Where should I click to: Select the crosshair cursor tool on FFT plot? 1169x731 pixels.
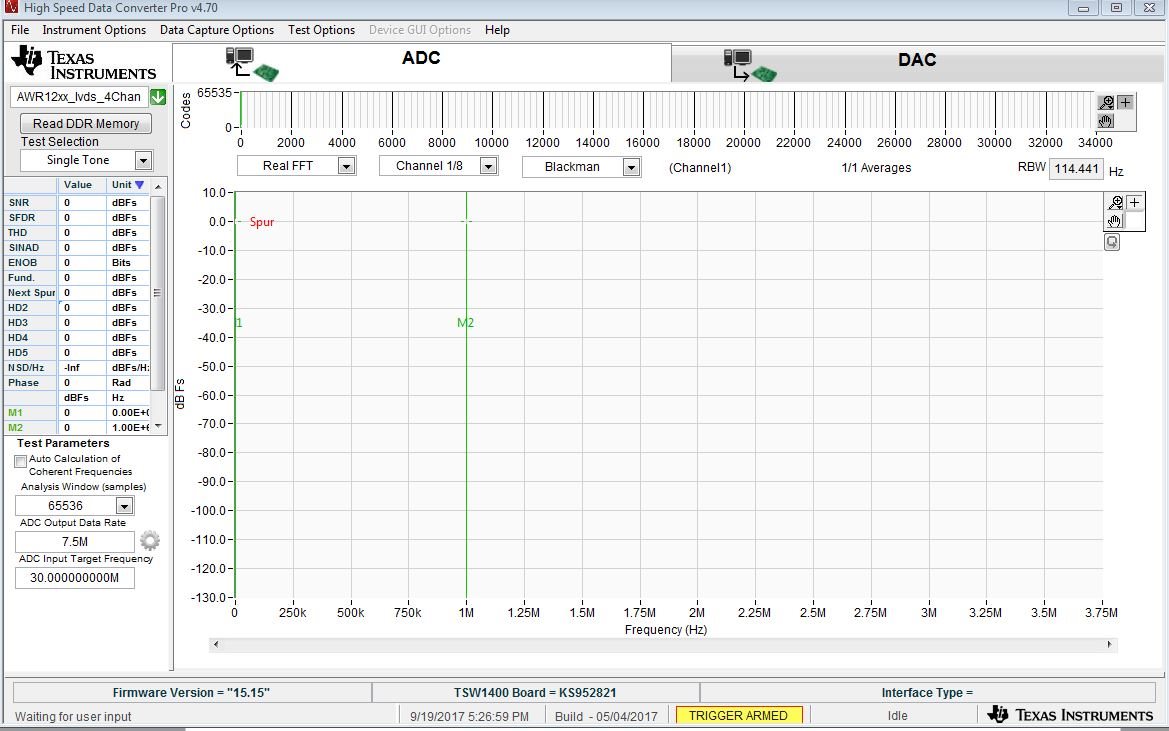(1135, 203)
